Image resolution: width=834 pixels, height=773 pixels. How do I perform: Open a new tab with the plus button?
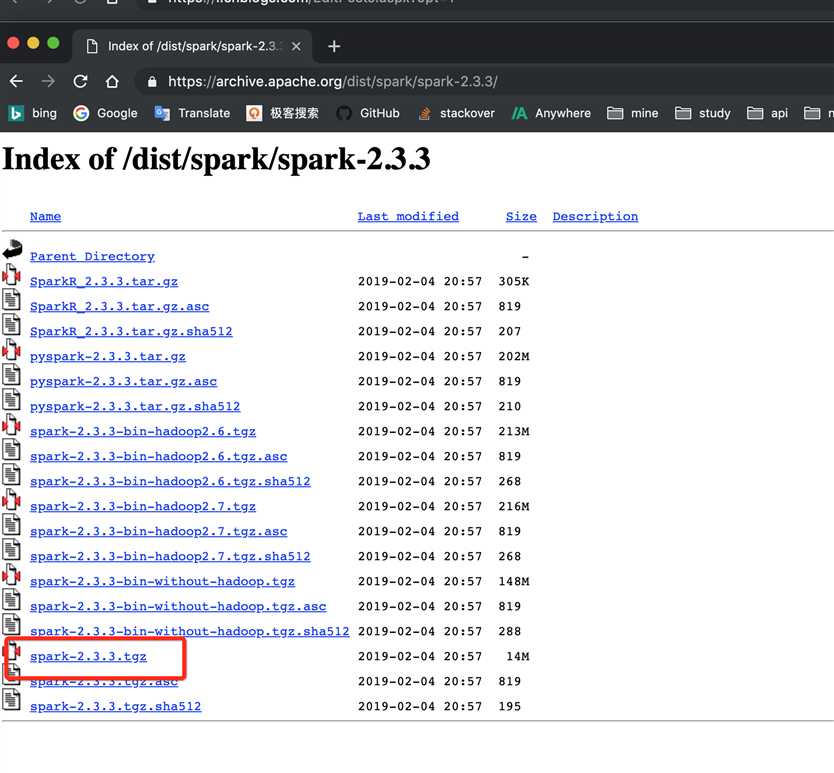334,47
